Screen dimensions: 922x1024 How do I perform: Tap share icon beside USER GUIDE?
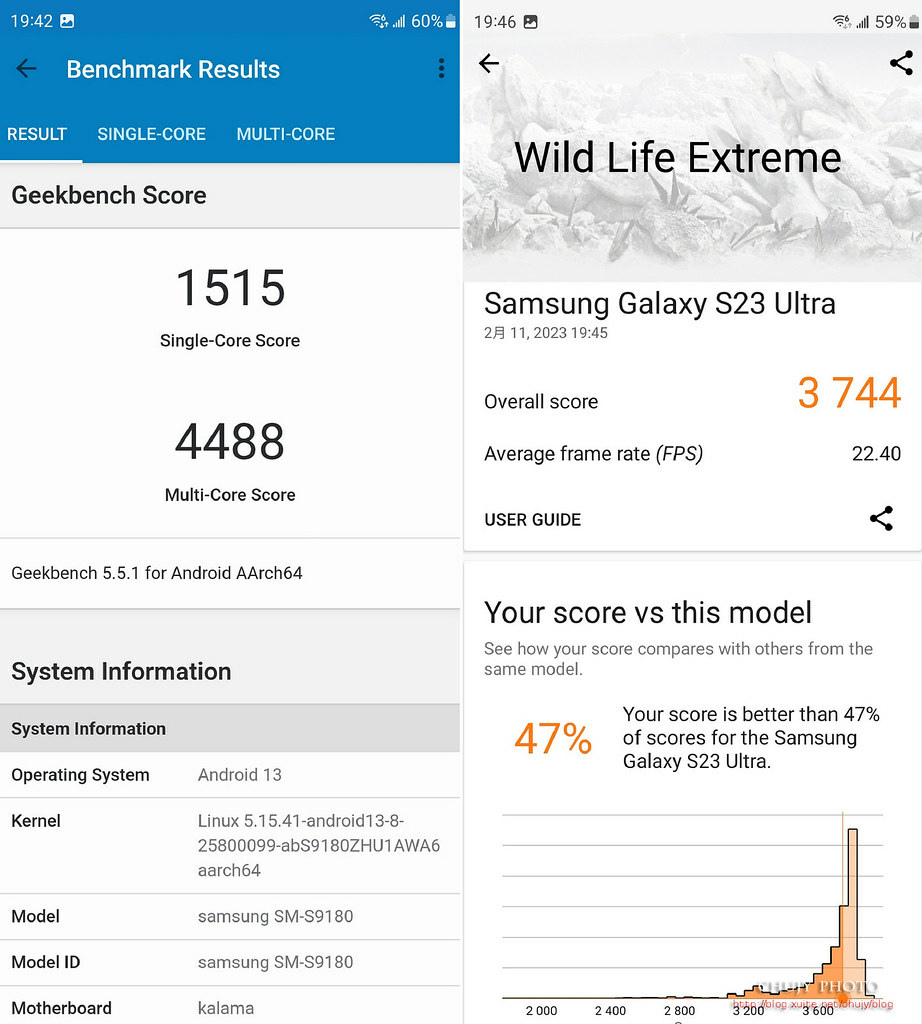[881, 519]
